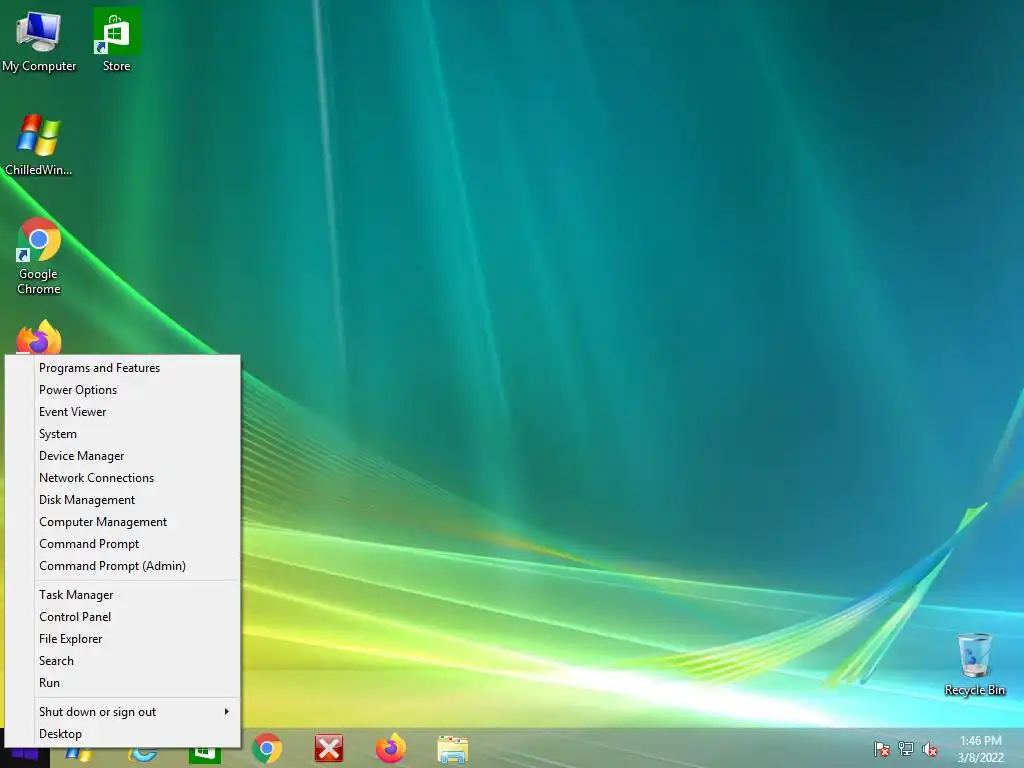Select File Explorer menu entry

click(123, 639)
